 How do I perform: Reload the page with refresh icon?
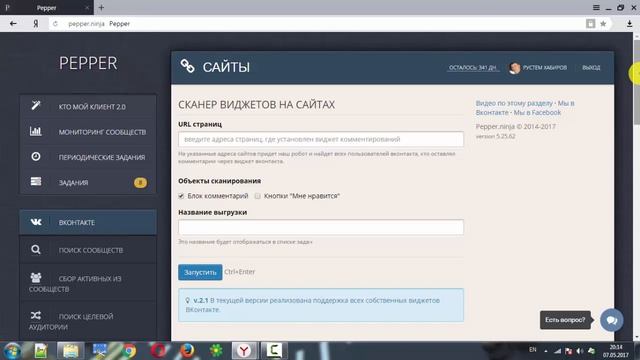pyautogui.click(x=56, y=24)
